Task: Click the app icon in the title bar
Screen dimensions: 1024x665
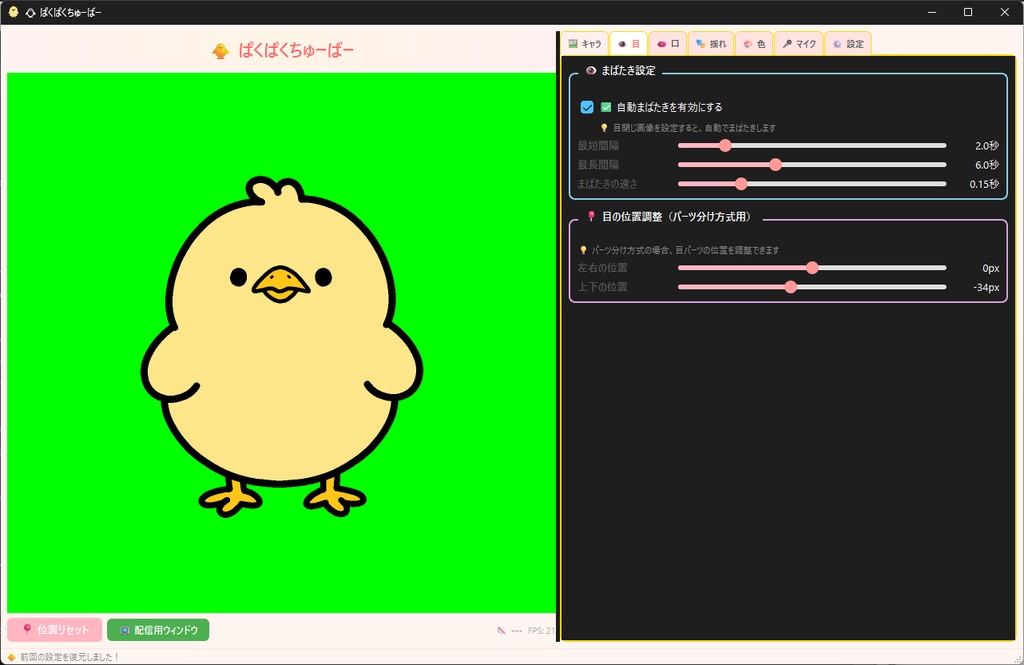Action: 13,12
